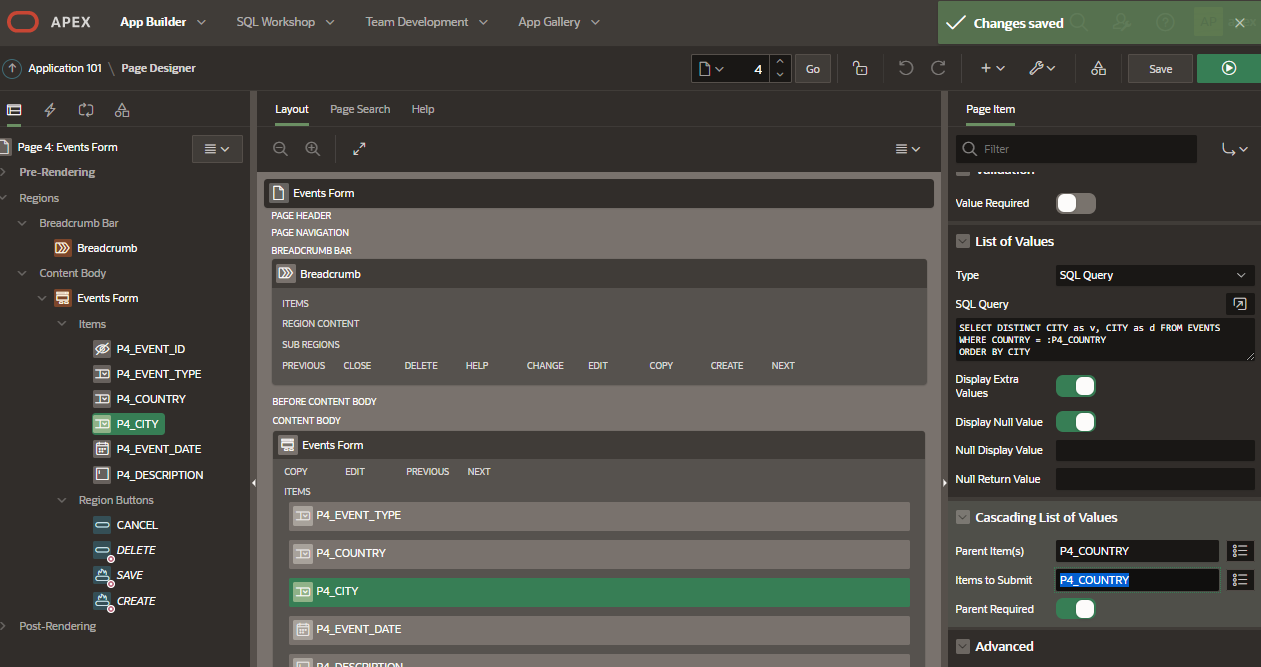Expand the Post-Rendering tree node

(x=4, y=626)
